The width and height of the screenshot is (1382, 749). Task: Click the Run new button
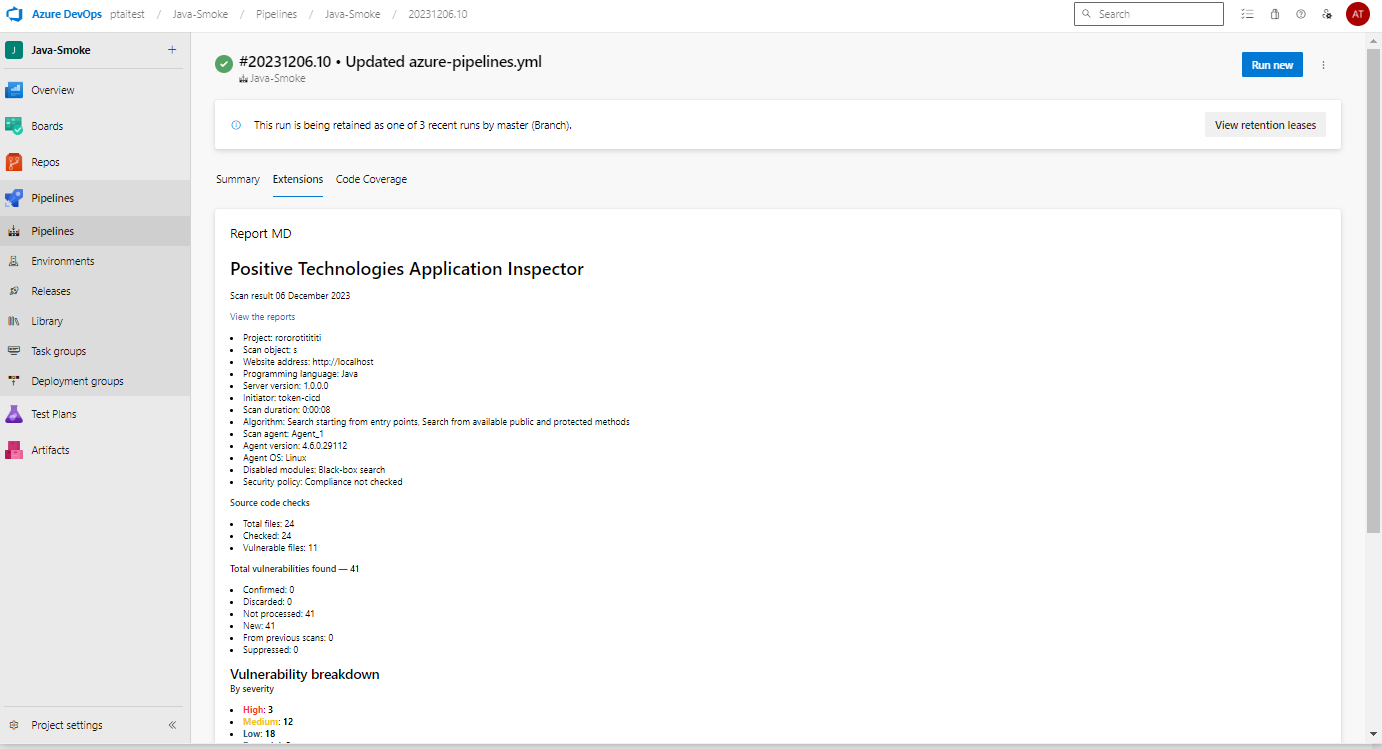click(x=1271, y=64)
